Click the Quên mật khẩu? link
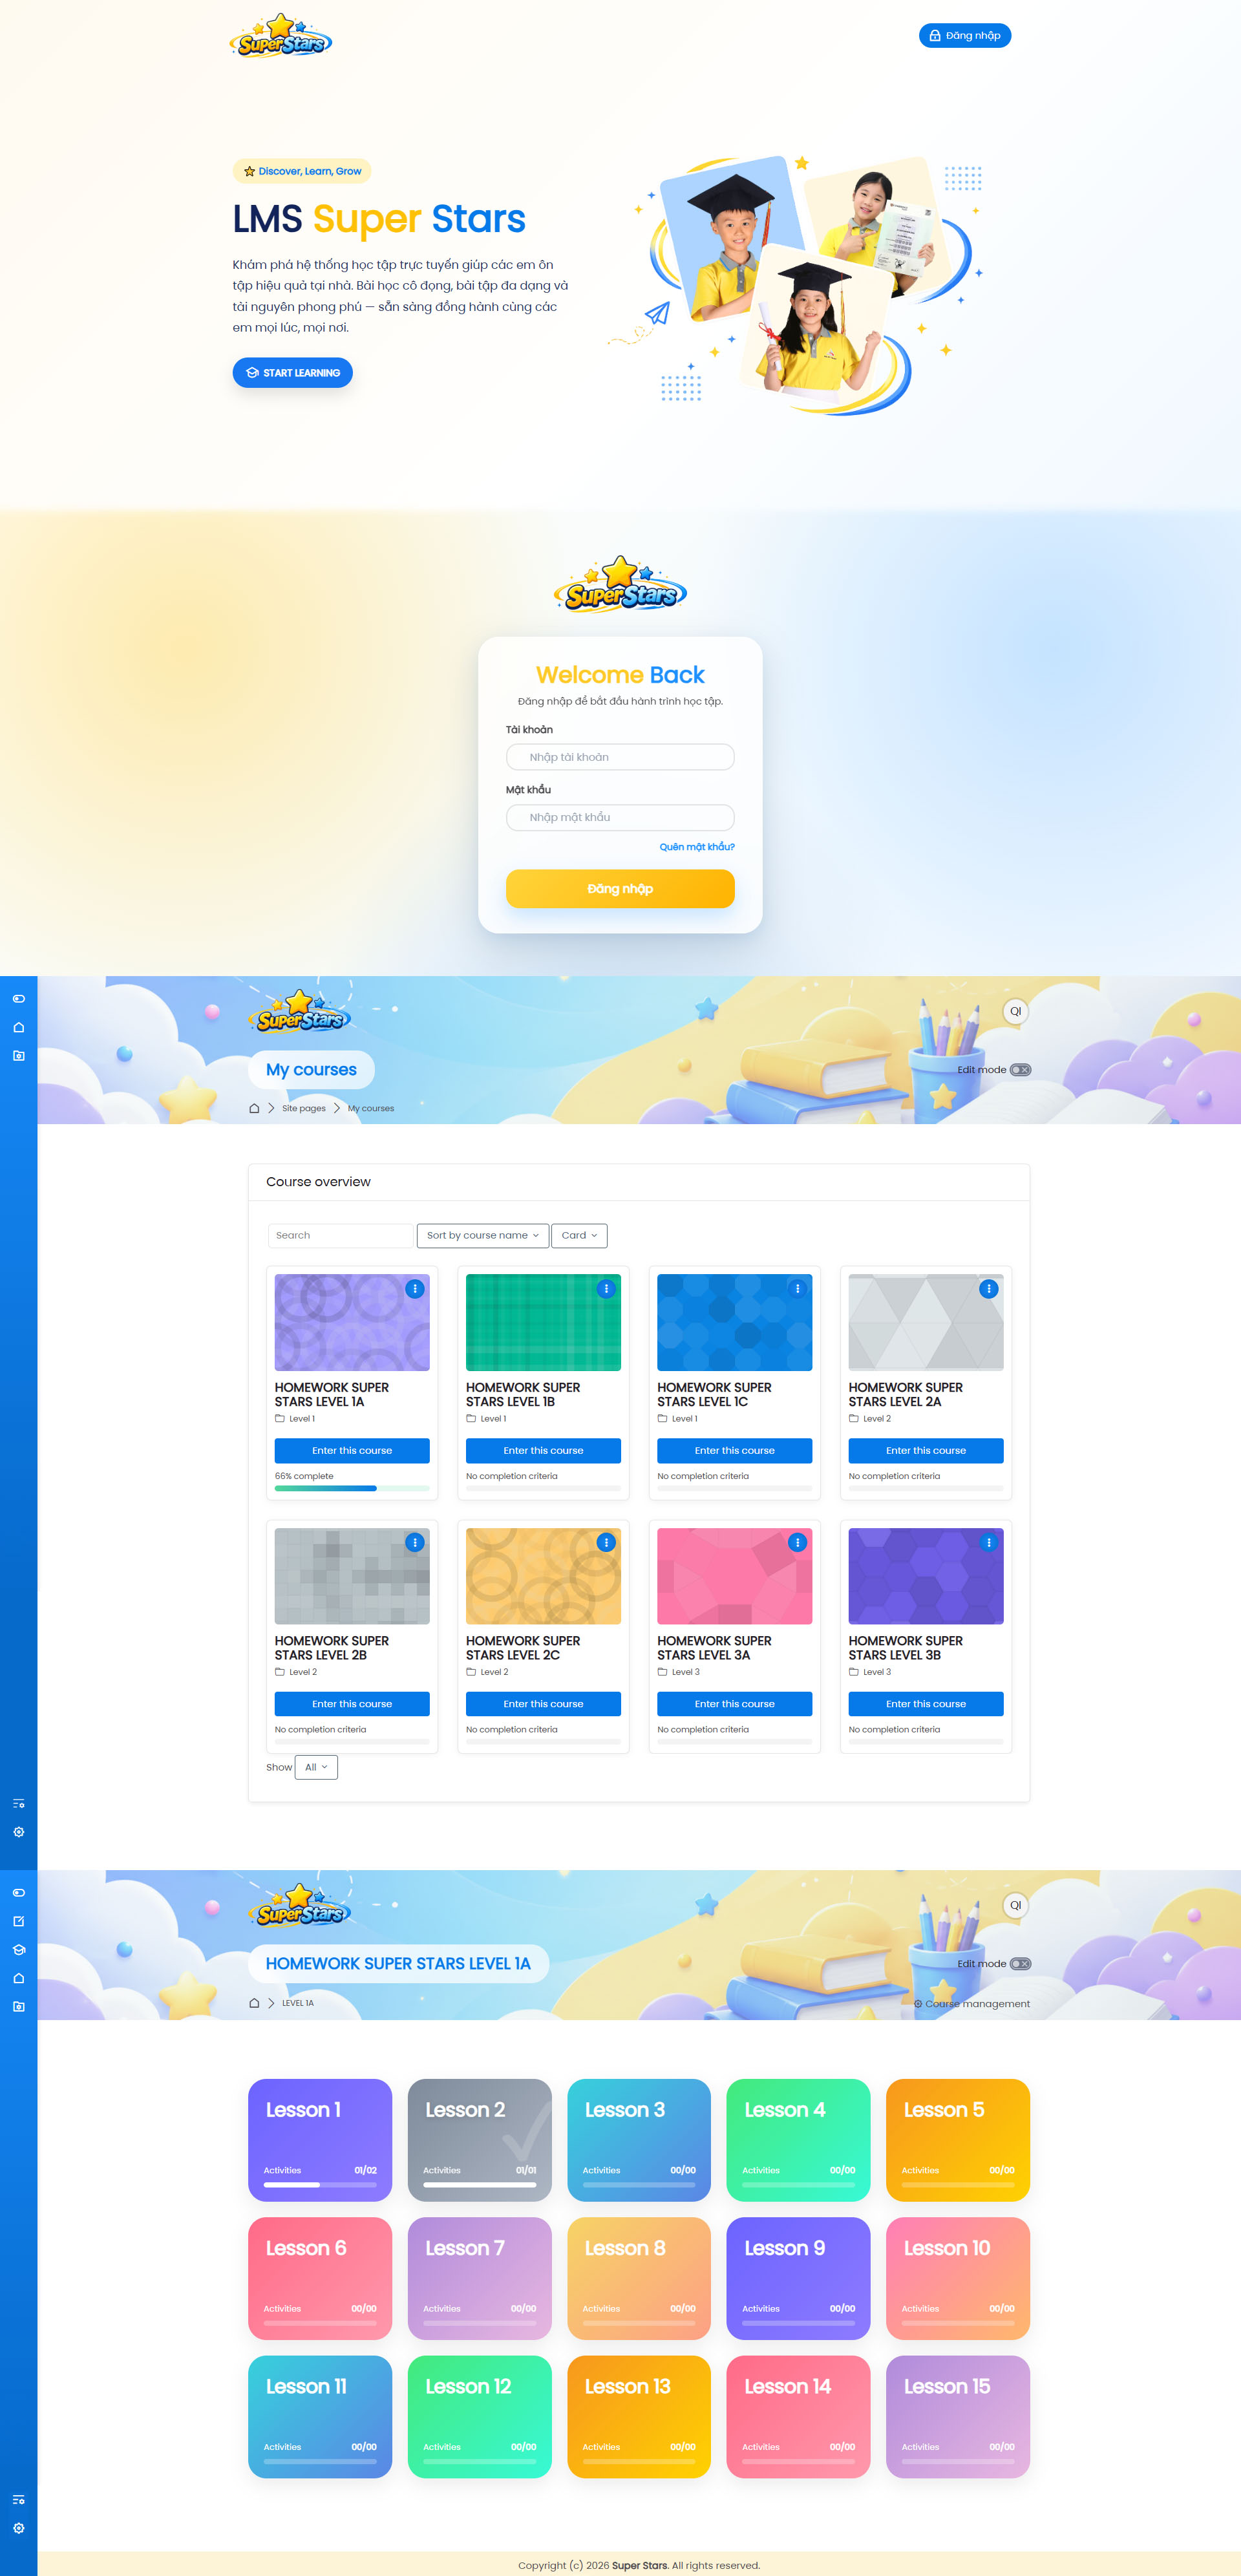Image resolution: width=1241 pixels, height=2576 pixels. (697, 847)
